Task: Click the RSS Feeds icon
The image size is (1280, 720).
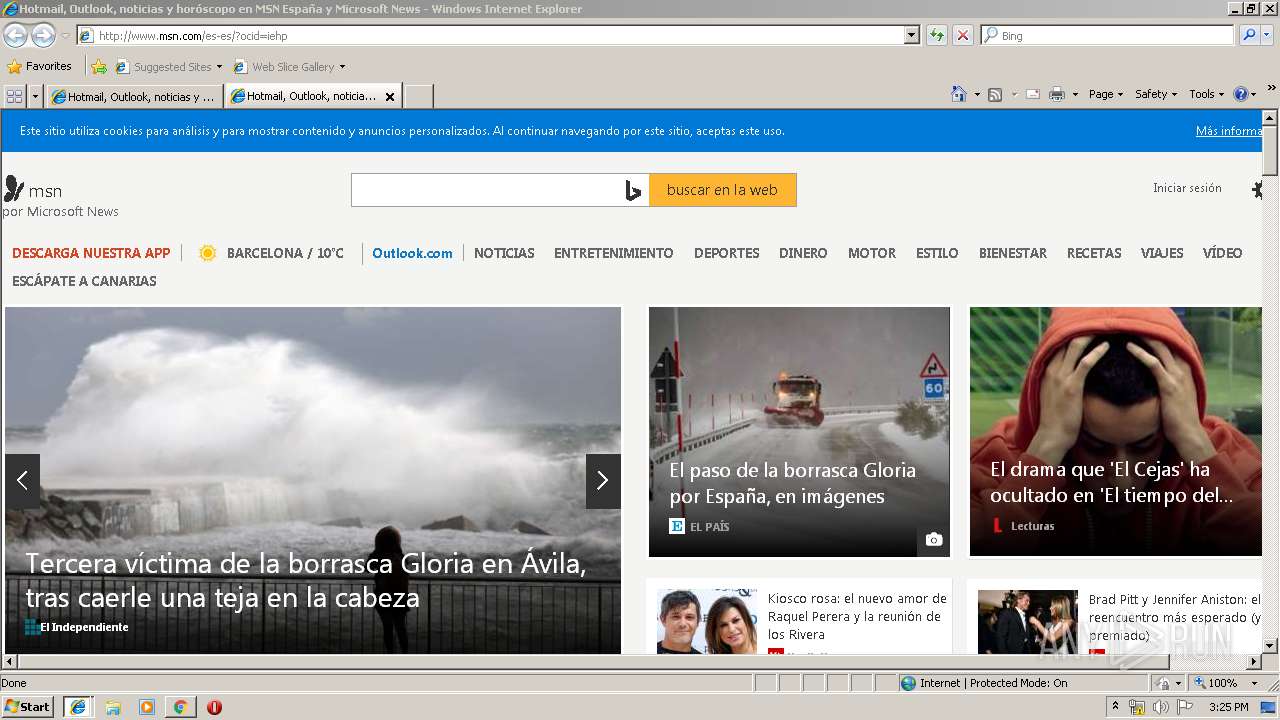Action: point(995,94)
